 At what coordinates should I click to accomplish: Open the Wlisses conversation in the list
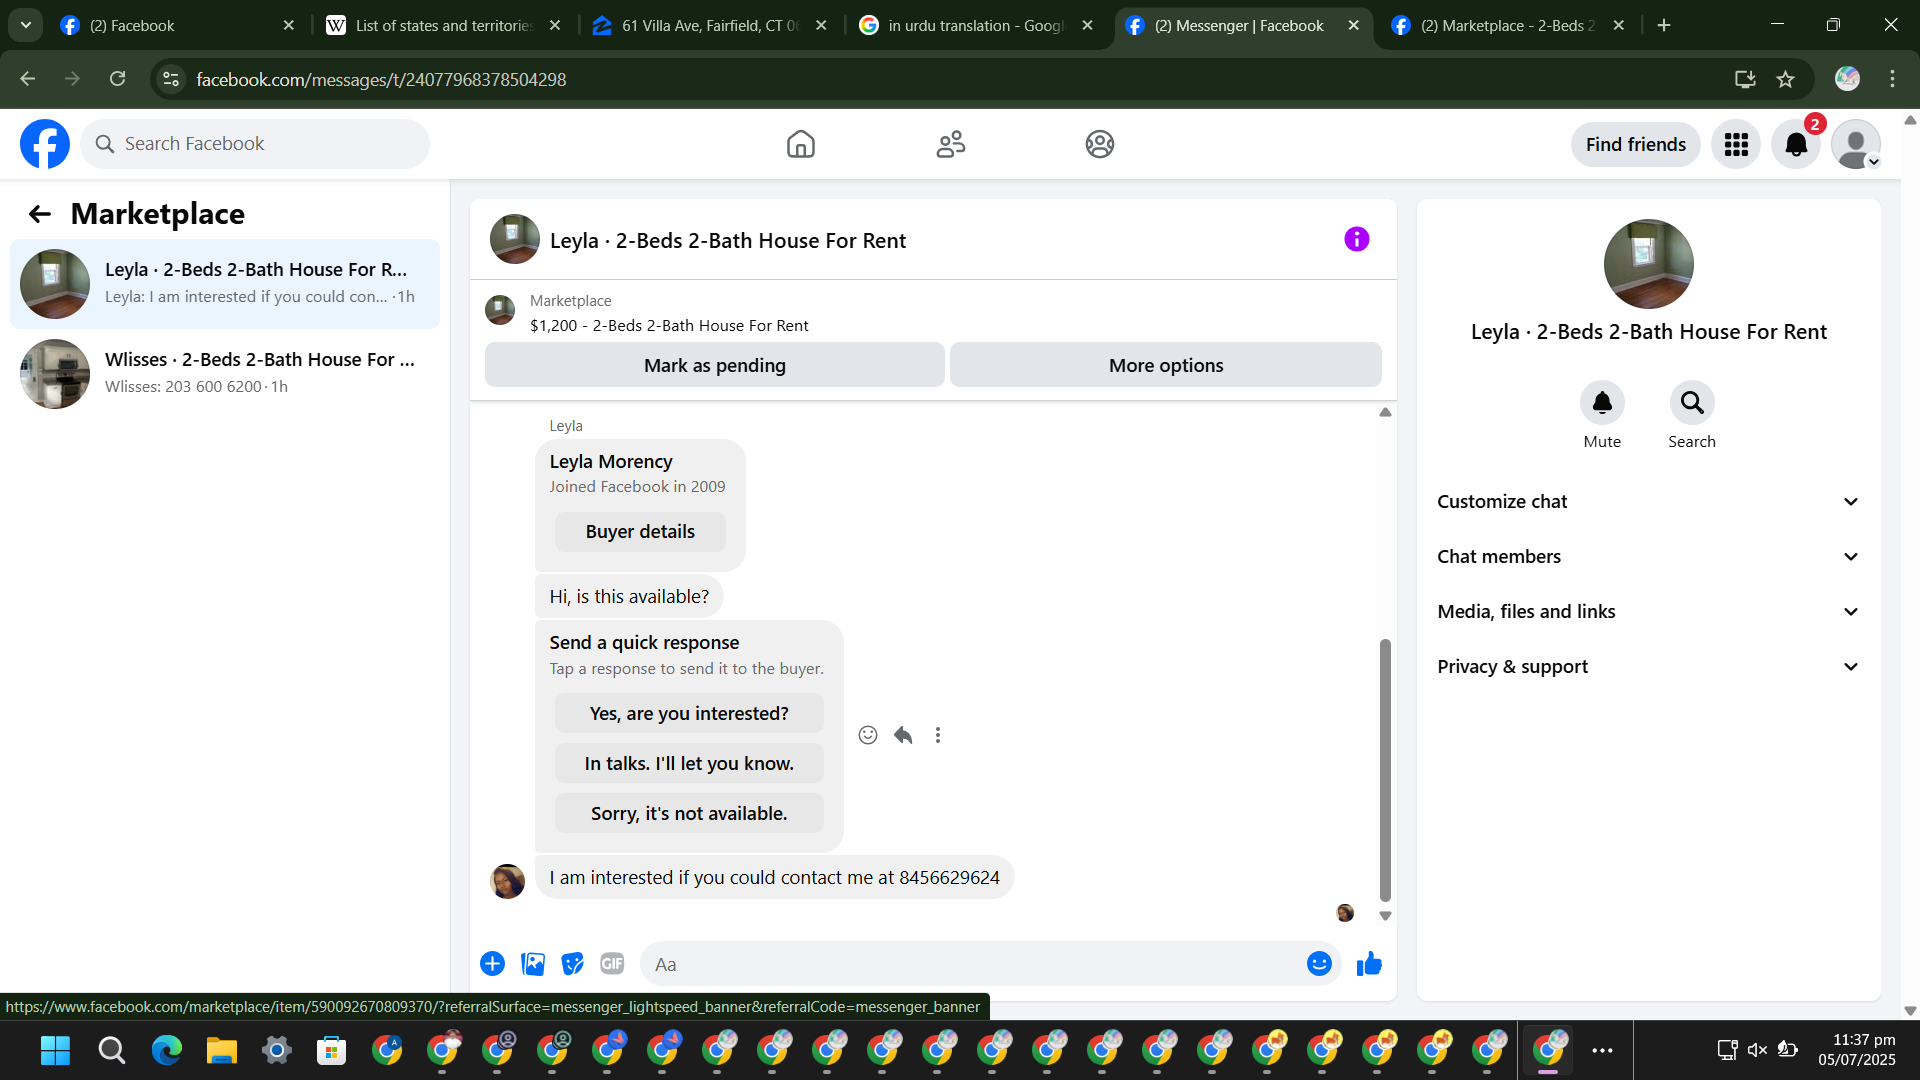(225, 373)
